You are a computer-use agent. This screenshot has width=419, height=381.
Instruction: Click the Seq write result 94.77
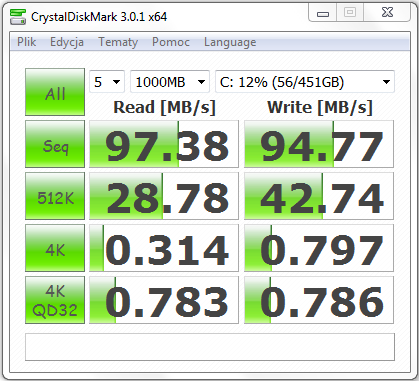tap(319, 144)
